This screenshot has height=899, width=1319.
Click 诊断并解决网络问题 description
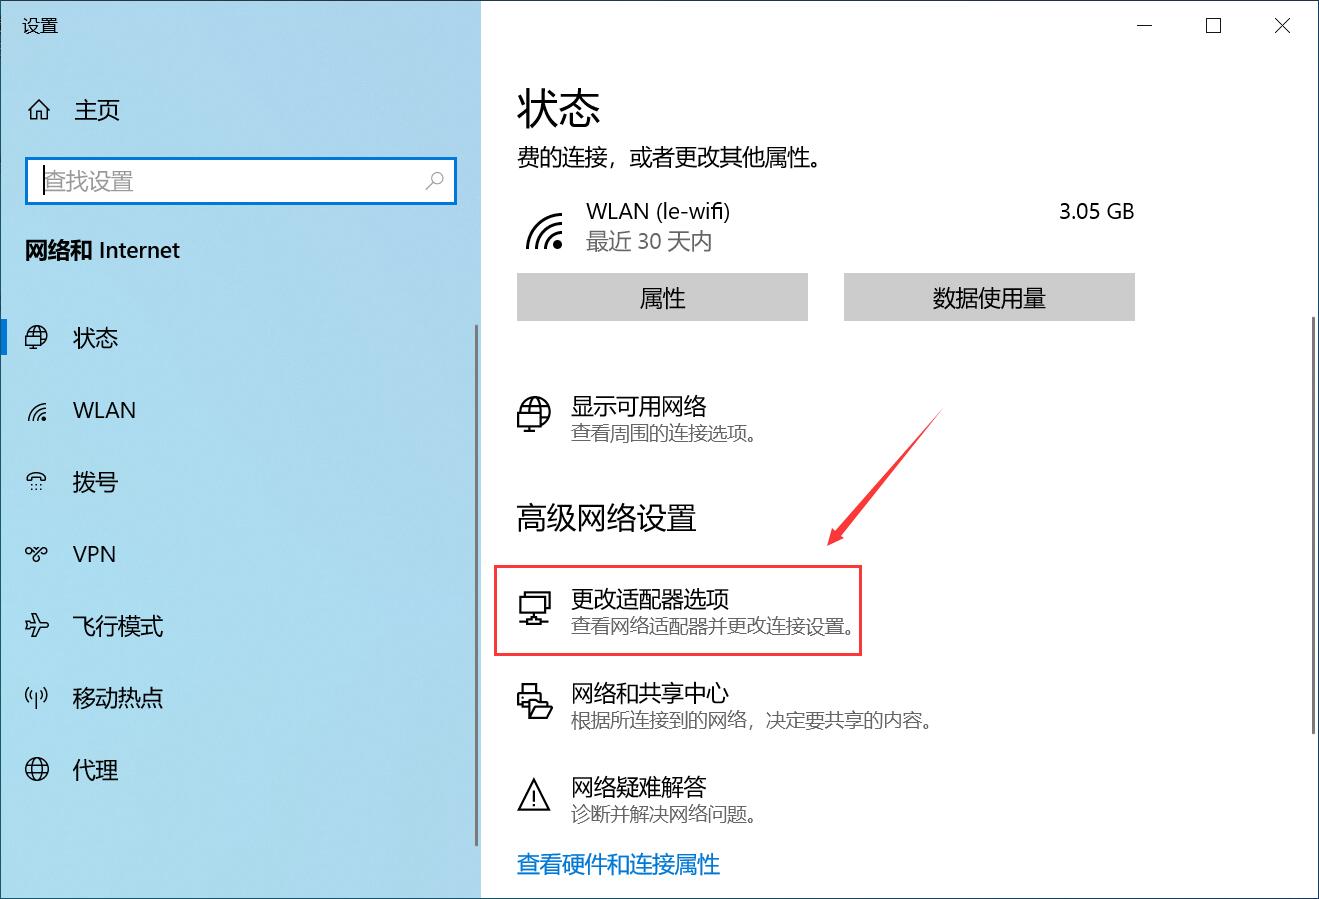664,814
